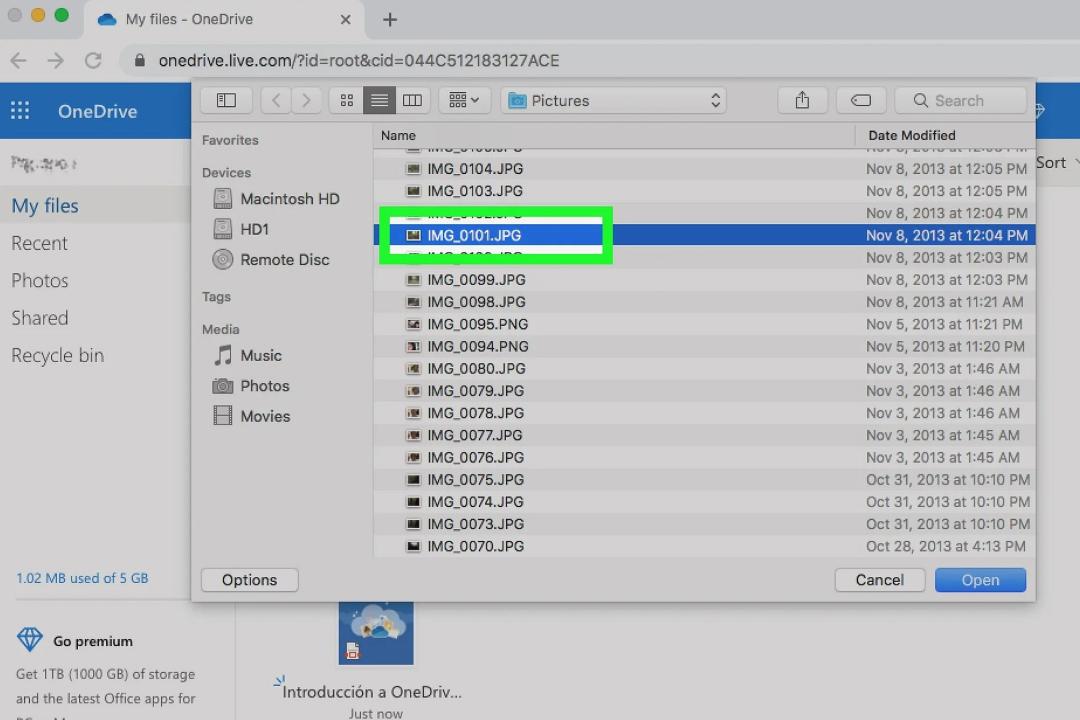Click the browser forward arrow
1080x720 pixels.
coord(56,61)
